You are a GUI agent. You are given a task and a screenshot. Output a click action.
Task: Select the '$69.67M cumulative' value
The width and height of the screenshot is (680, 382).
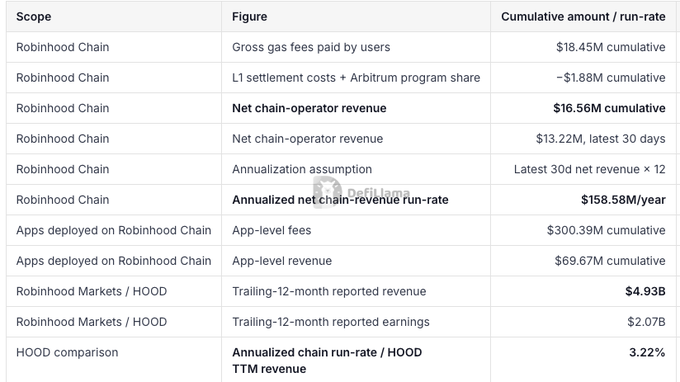(610, 261)
